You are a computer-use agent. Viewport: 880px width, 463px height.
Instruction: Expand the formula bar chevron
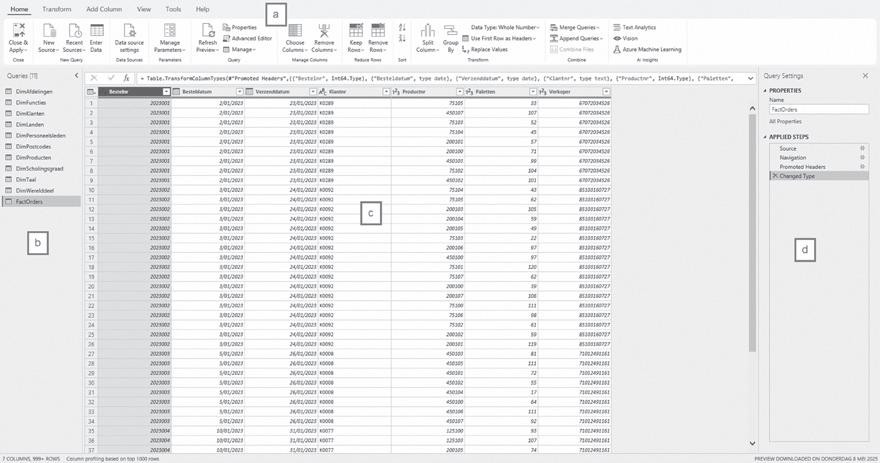point(750,79)
